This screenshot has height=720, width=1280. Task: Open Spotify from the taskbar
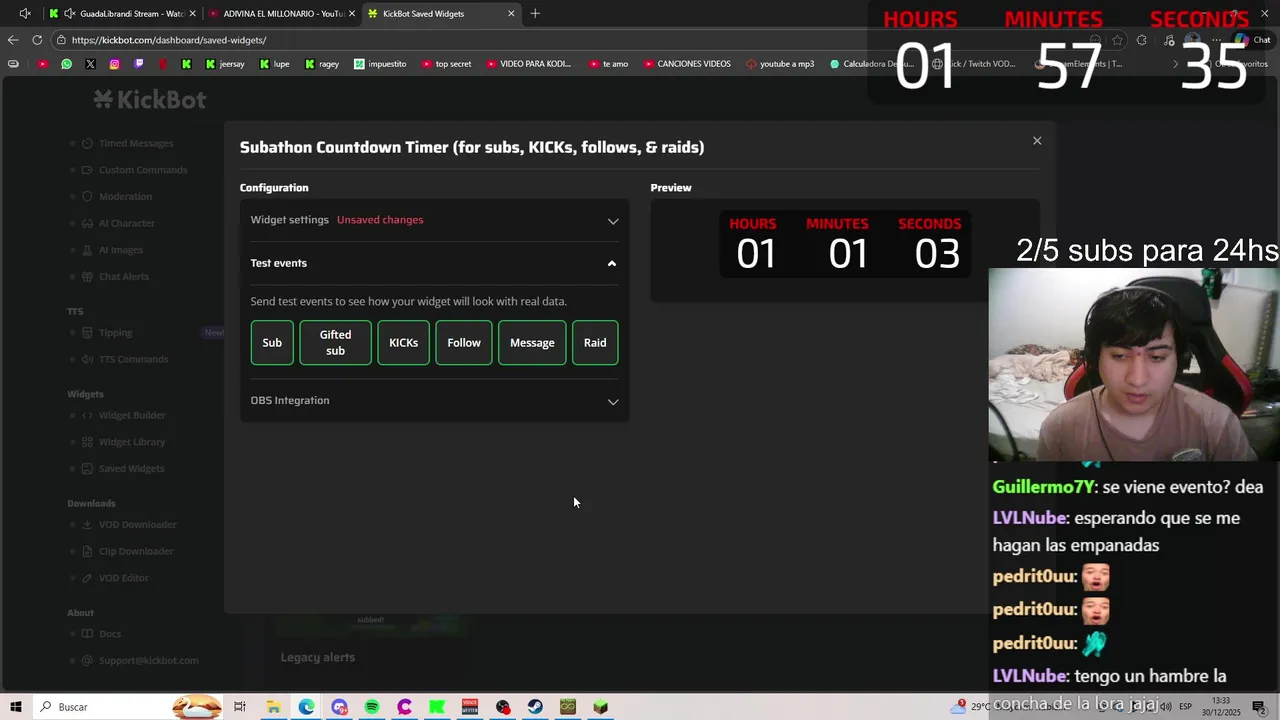(x=372, y=707)
